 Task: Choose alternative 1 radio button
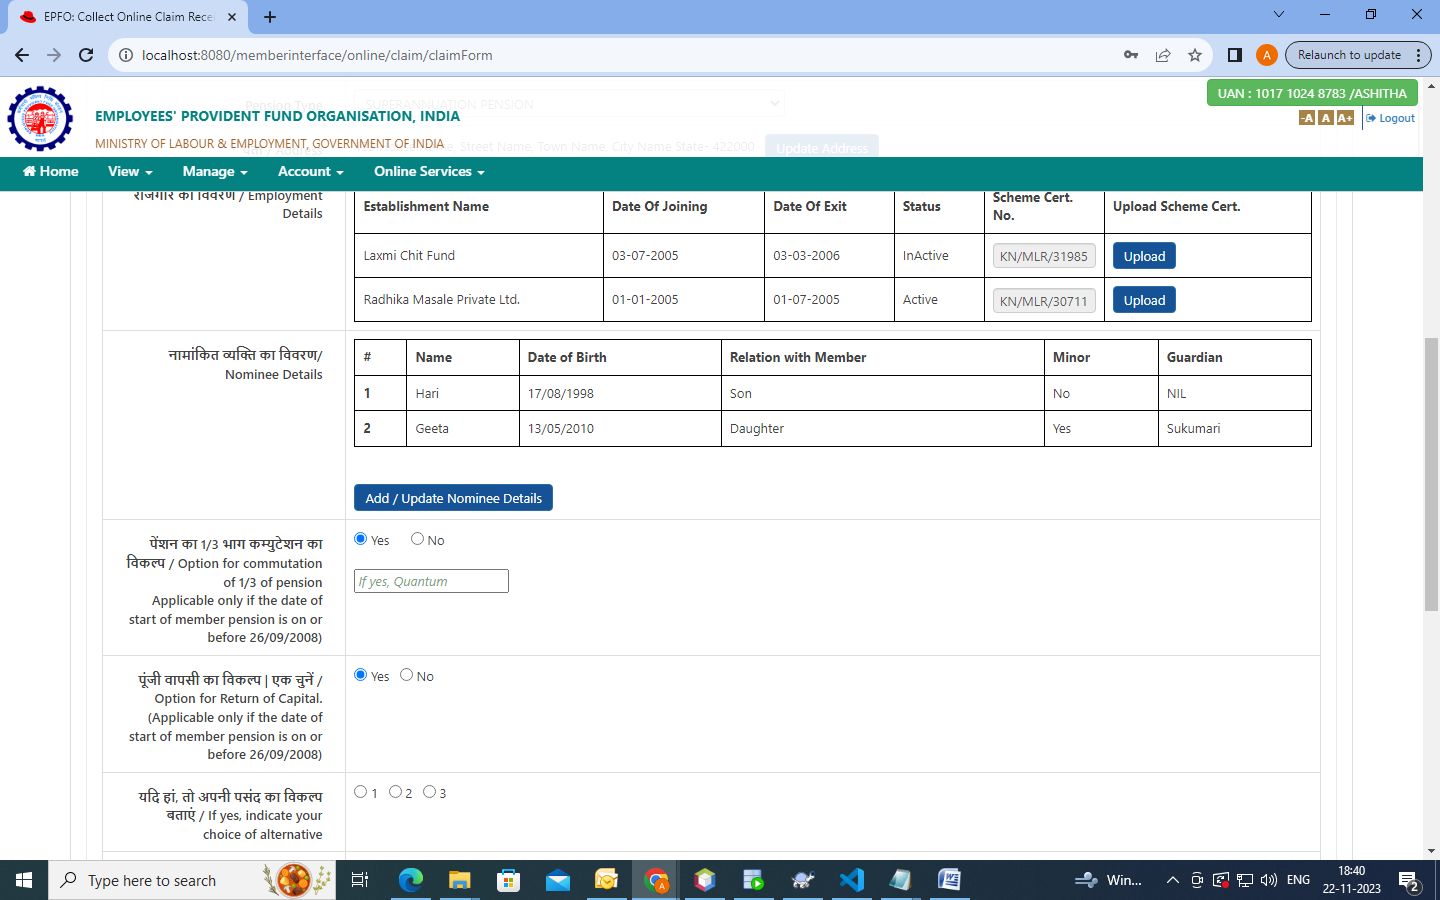361,792
